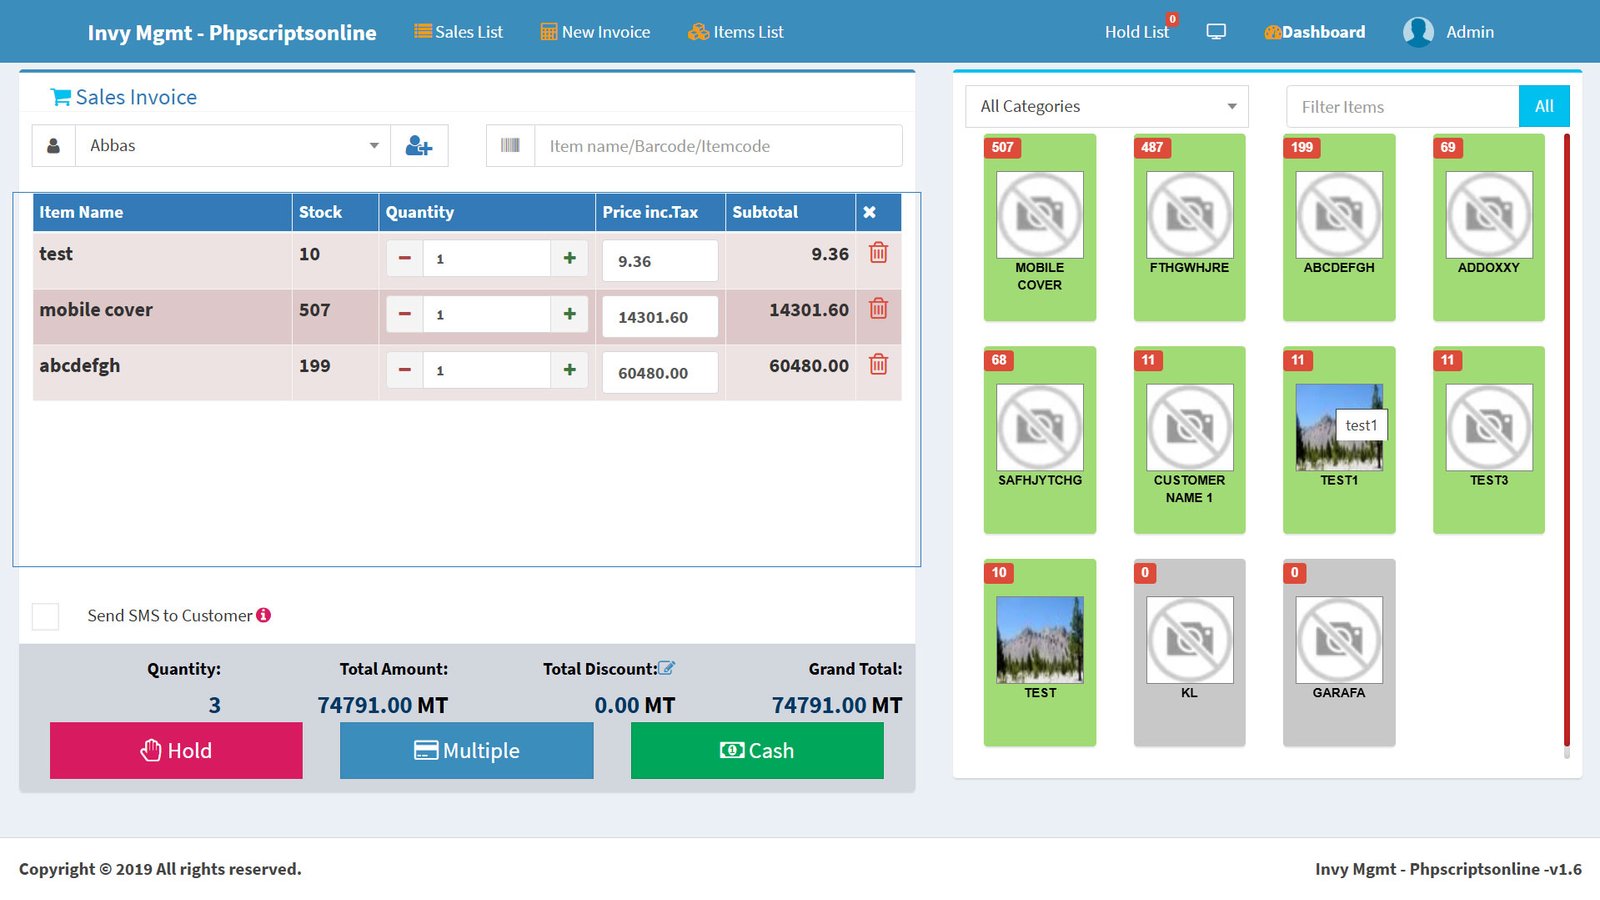This screenshot has height=900, width=1600.
Task: Click the Grand Total value 74791.00 MT
Action: (x=837, y=705)
